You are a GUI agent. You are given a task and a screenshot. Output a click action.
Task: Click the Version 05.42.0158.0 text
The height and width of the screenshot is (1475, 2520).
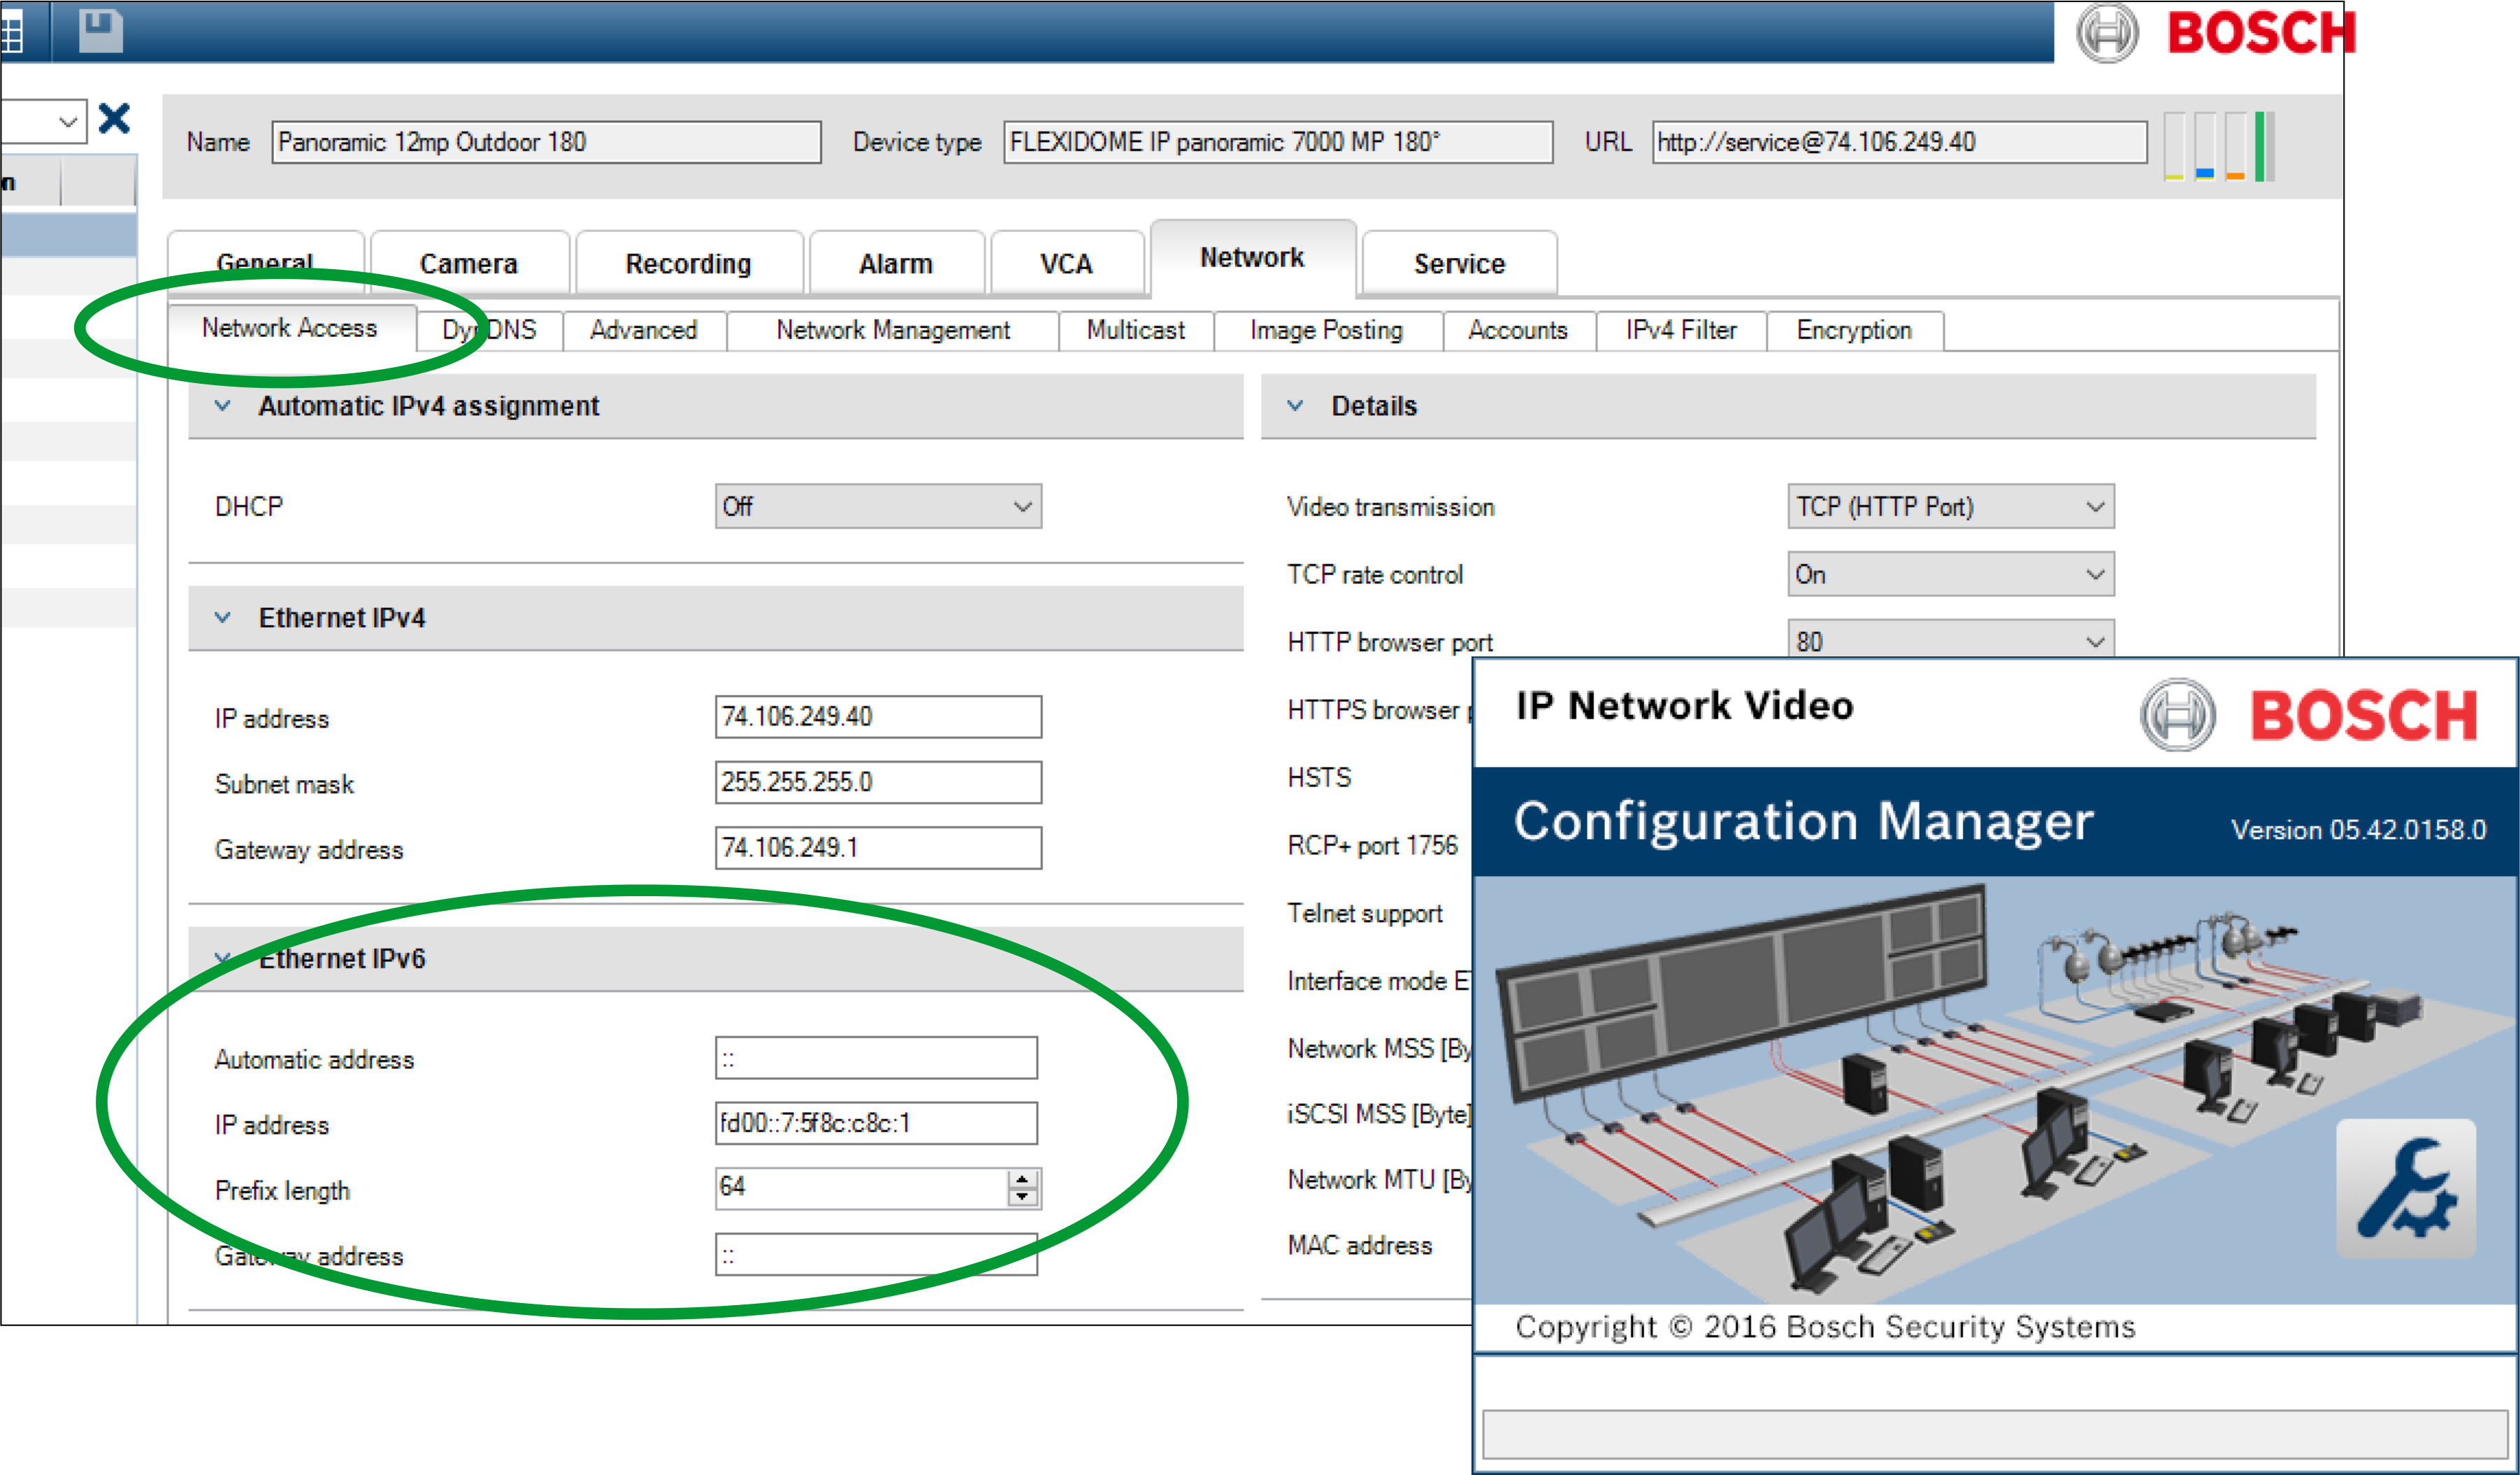click(x=2359, y=829)
